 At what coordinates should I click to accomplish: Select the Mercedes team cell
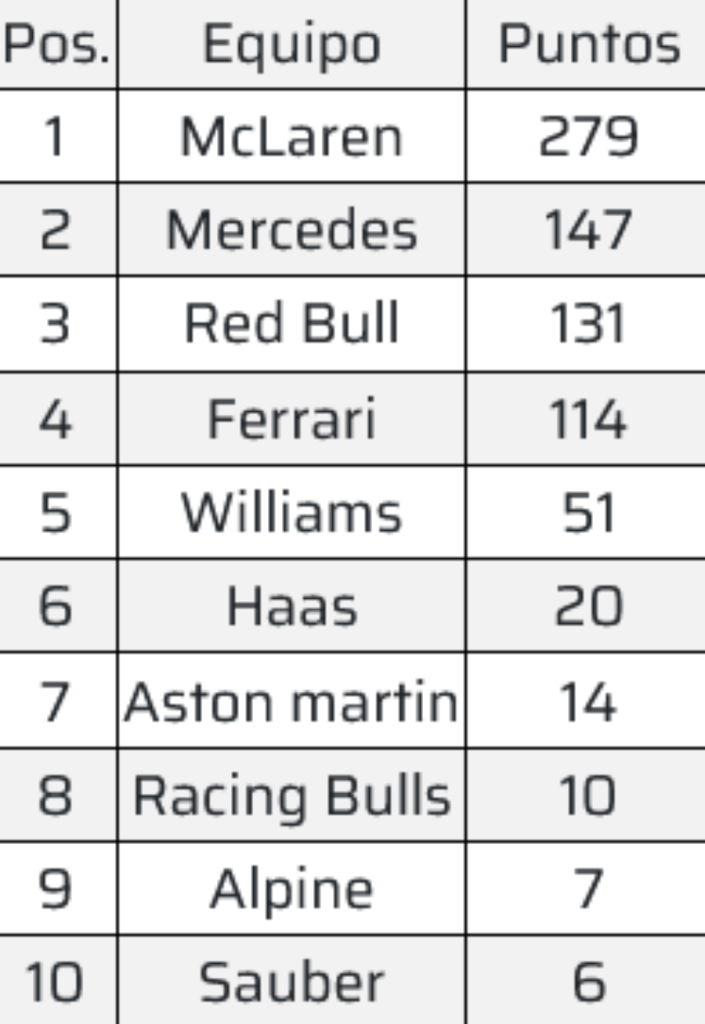click(291, 231)
